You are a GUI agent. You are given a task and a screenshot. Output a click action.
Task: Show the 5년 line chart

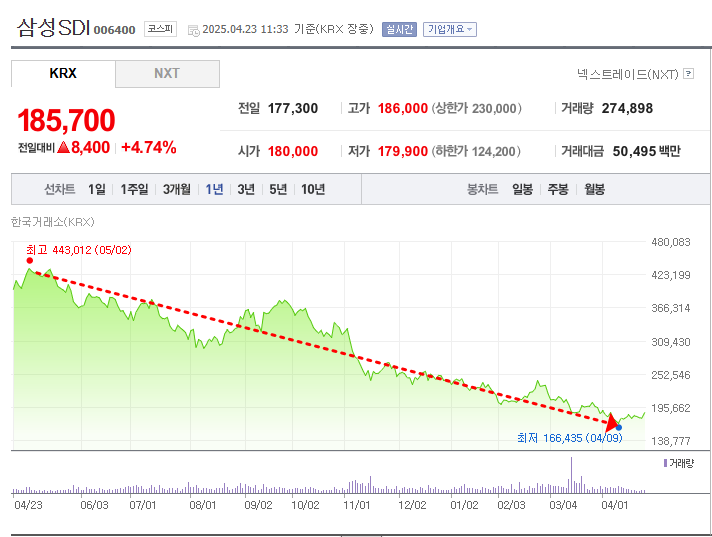(278, 189)
